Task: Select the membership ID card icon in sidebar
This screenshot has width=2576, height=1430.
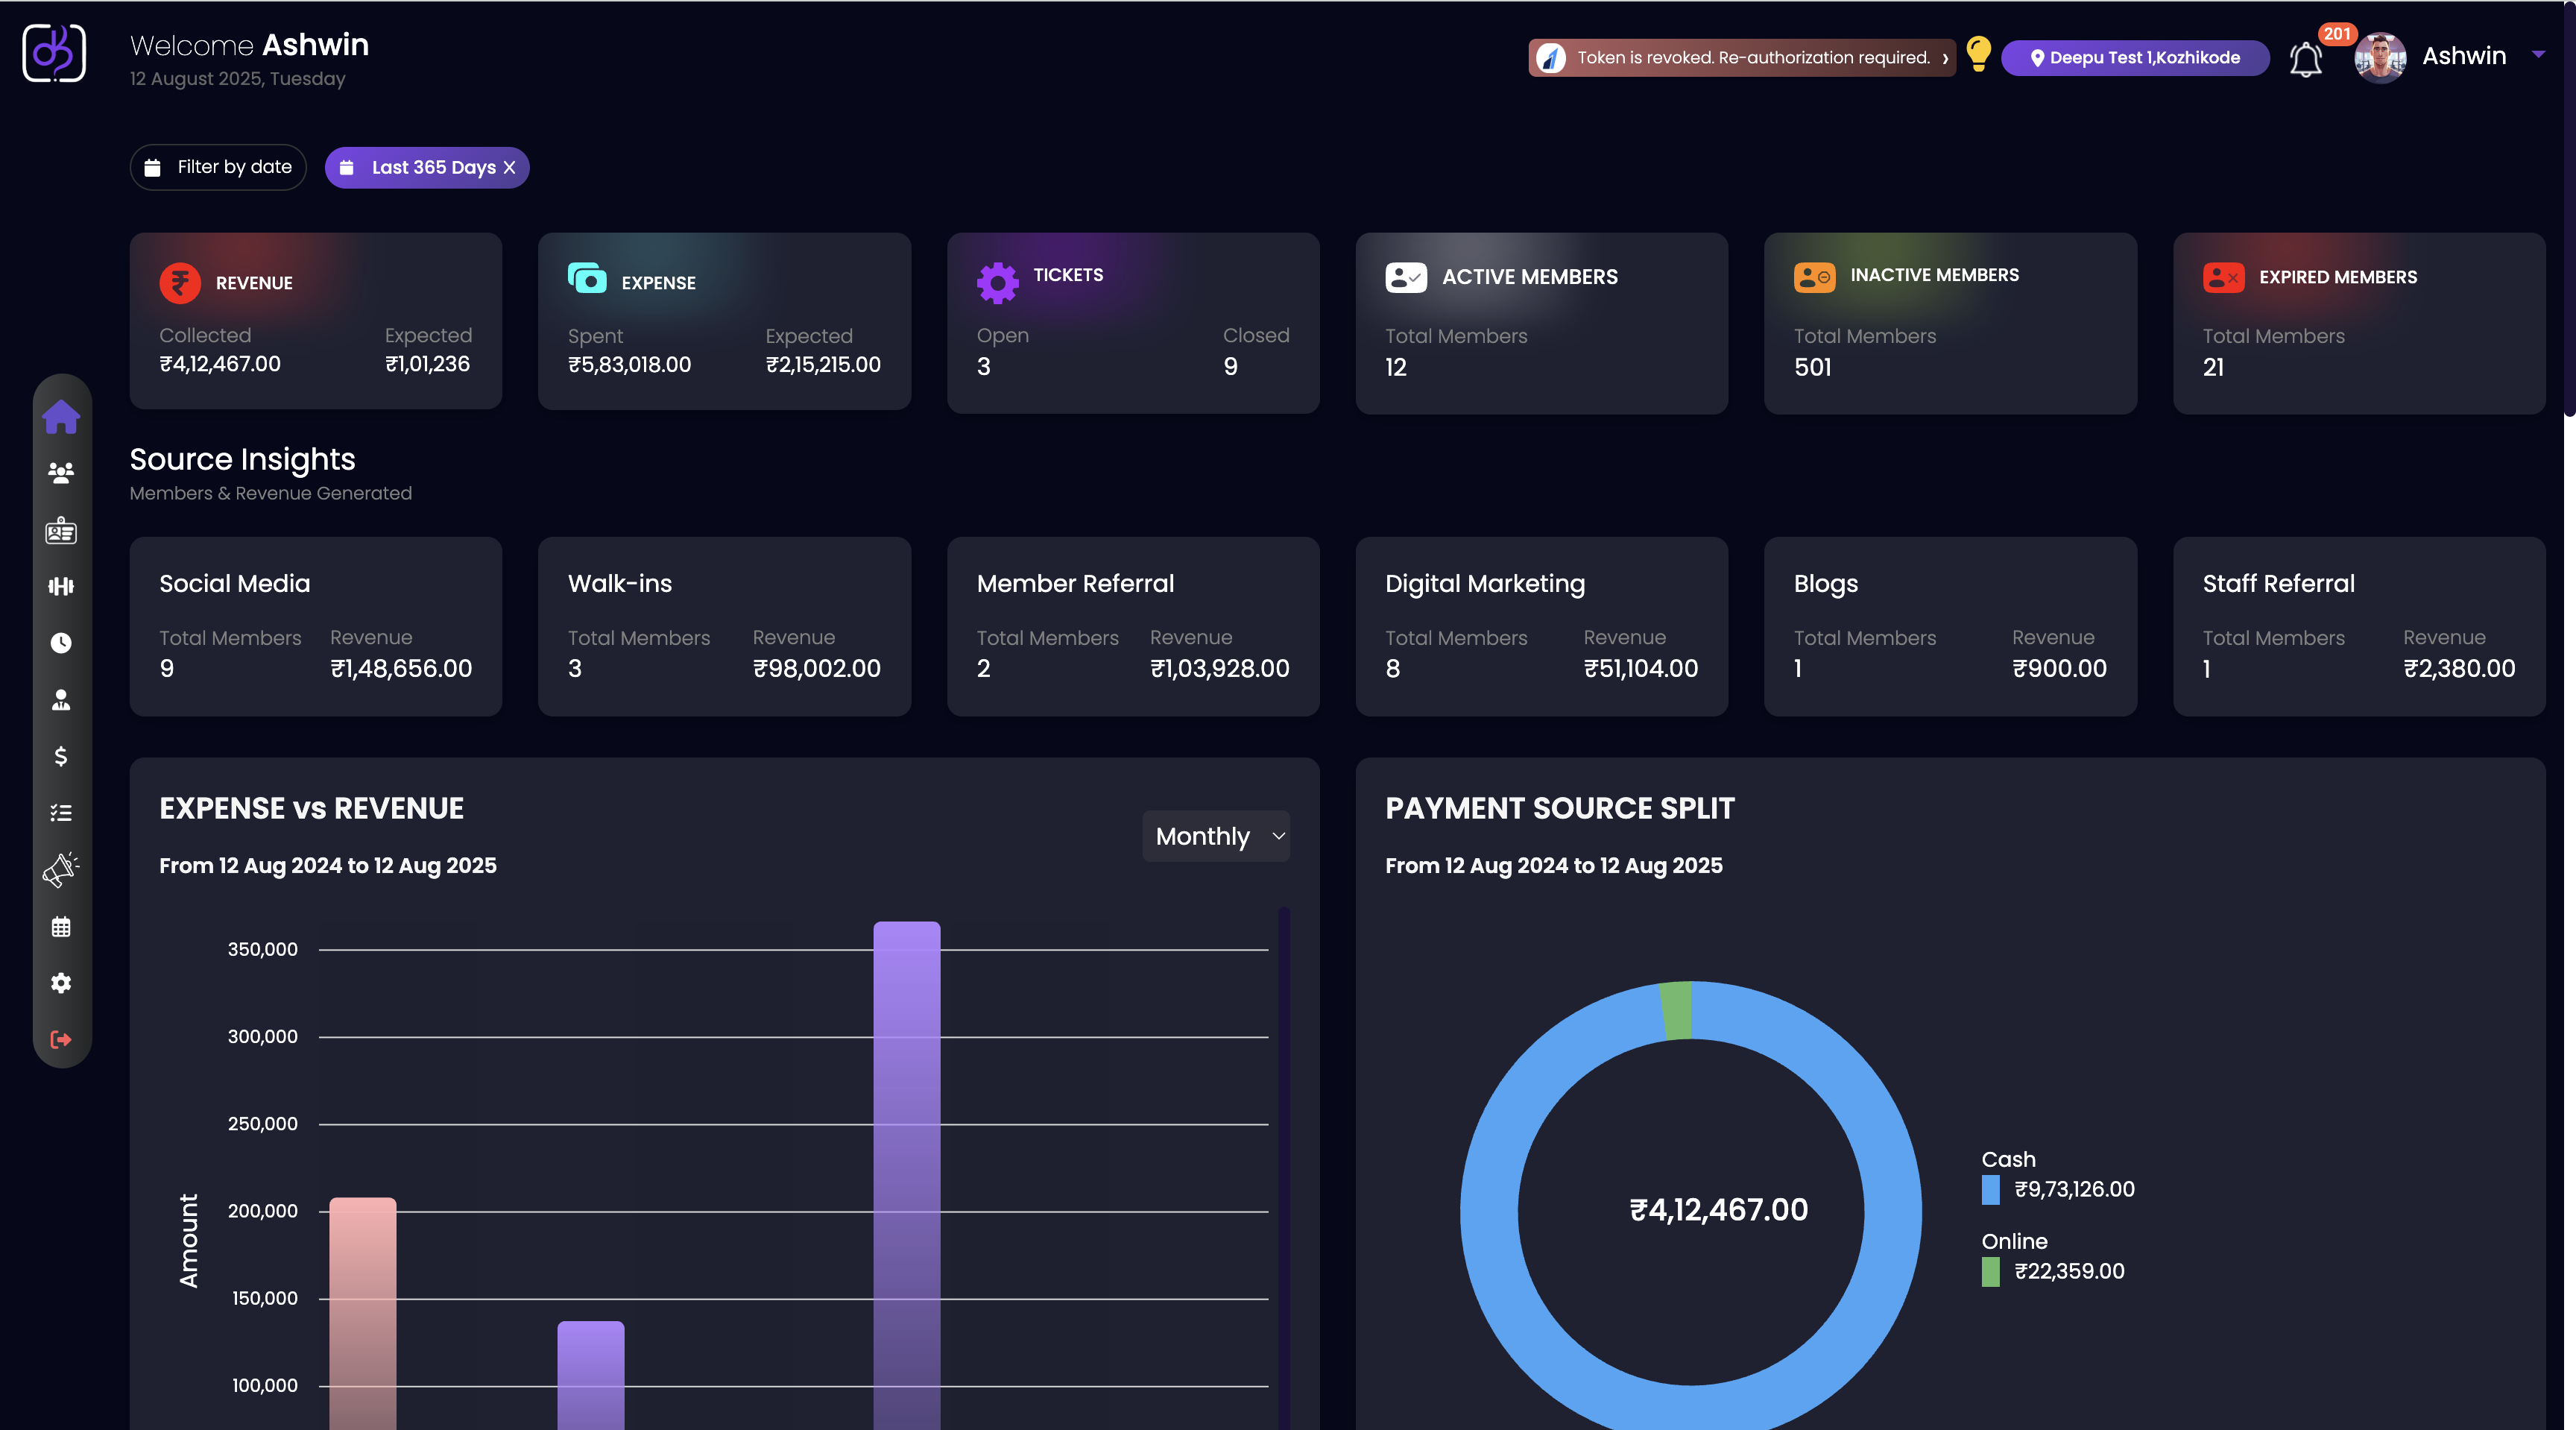Action: tap(61, 531)
